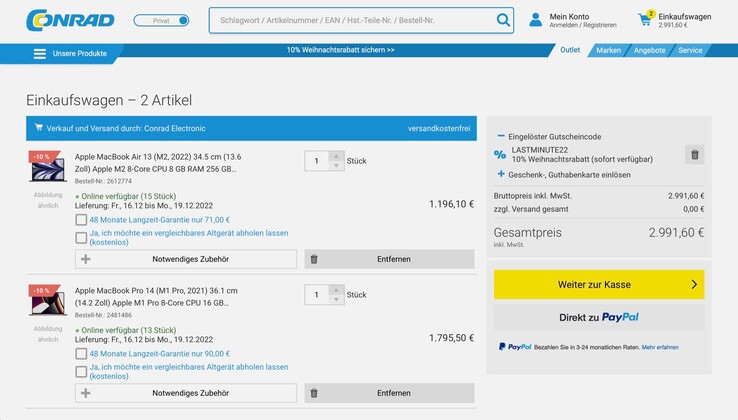Viewport: 738px width, 420px height.
Task: Select MacBook Air price 1.196,10 €
Action: pyautogui.click(x=451, y=204)
